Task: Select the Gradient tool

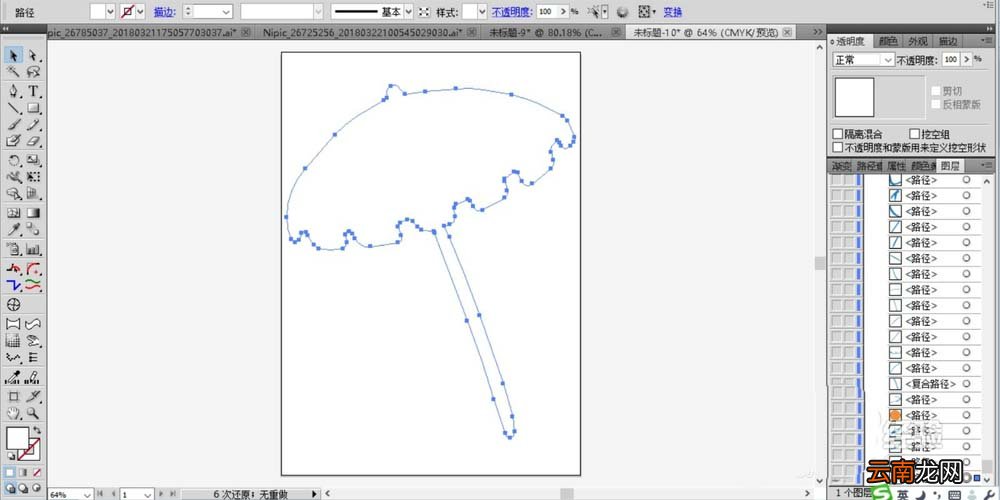Action: click(33, 212)
